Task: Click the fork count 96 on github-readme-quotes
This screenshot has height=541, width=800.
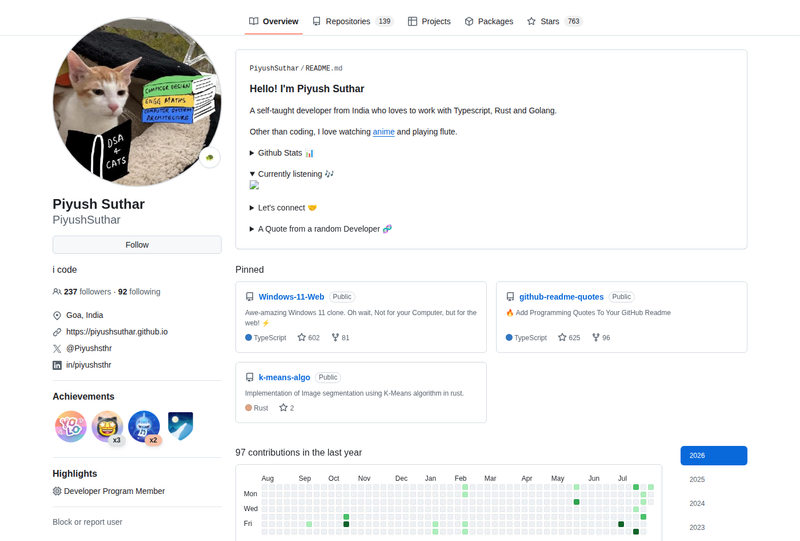Action: point(601,338)
